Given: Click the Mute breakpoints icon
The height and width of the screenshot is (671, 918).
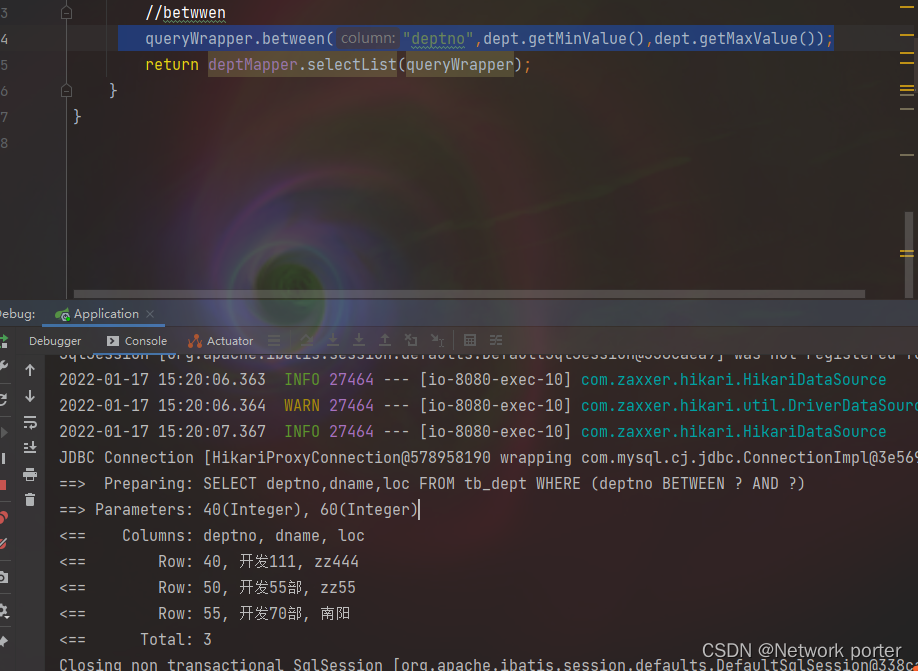Looking at the screenshot, I should (4, 544).
